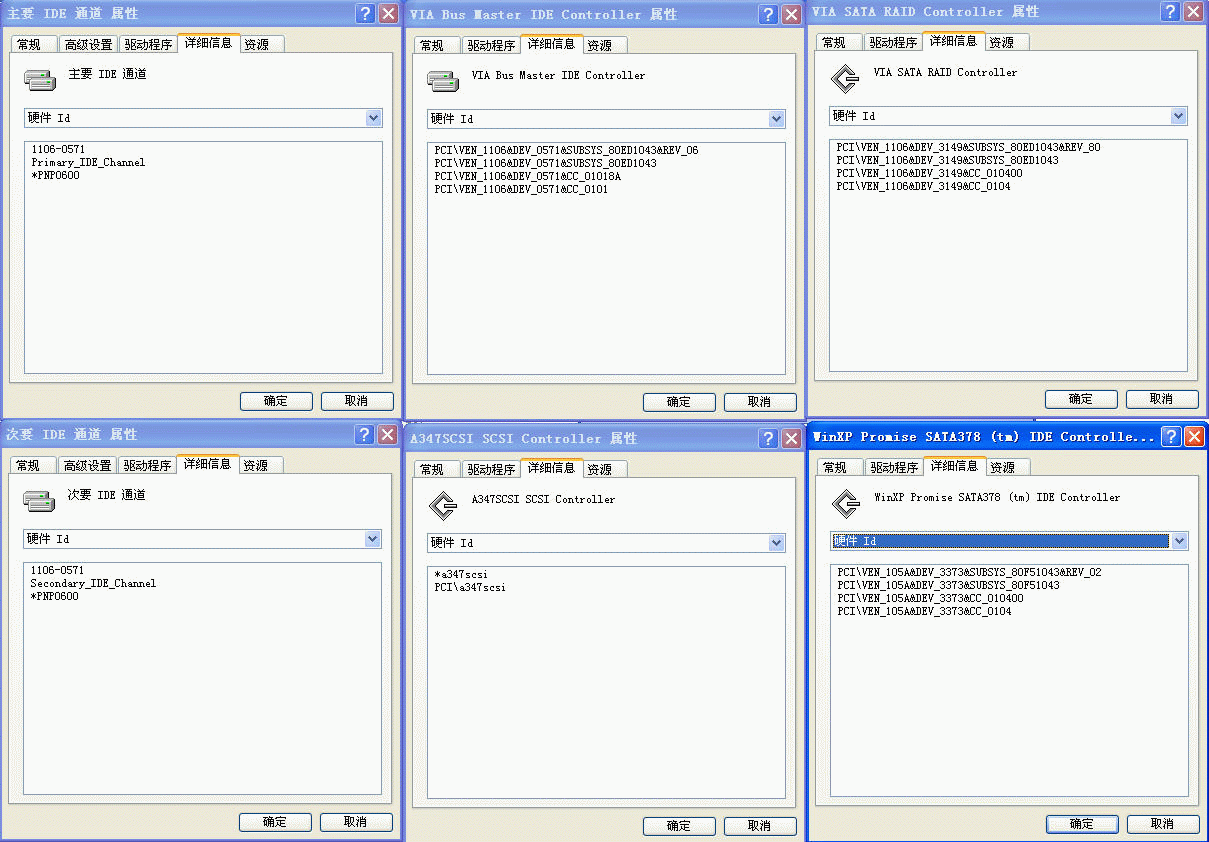This screenshot has width=1209, height=842.
Task: Click device icon in 主要 IDE 通道 window
Action: point(40,79)
